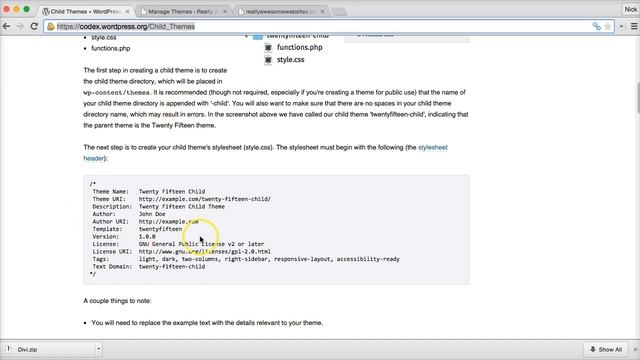Close the downloads bar
This screenshot has width=640, height=360.
(635, 349)
